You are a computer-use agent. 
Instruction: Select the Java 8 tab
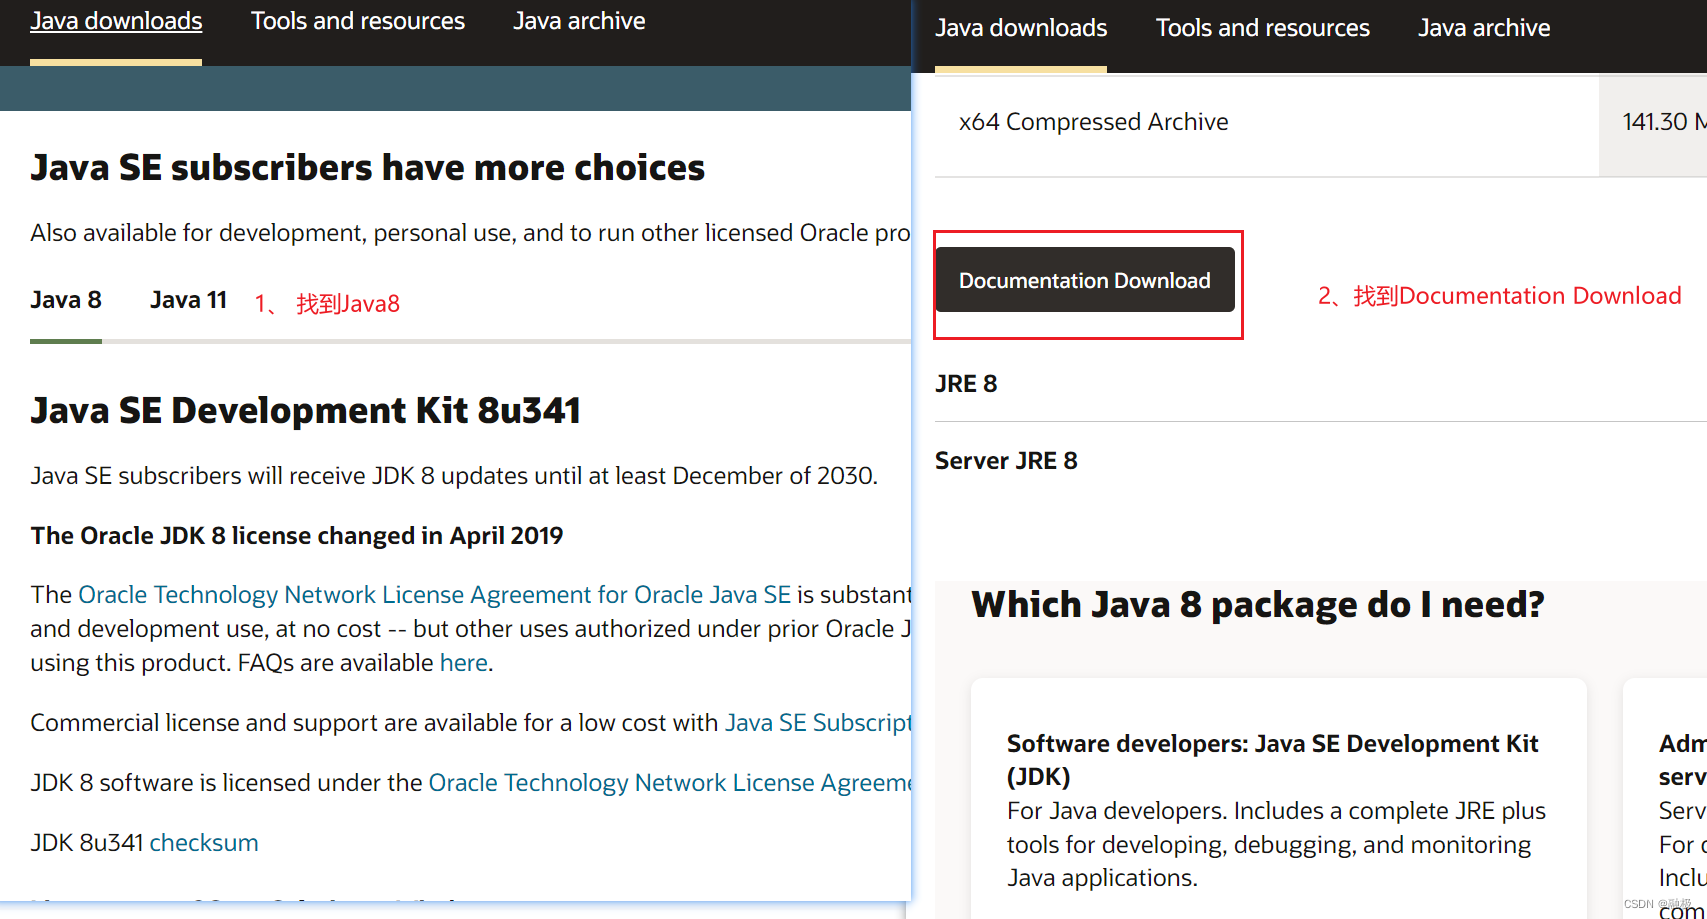click(66, 300)
